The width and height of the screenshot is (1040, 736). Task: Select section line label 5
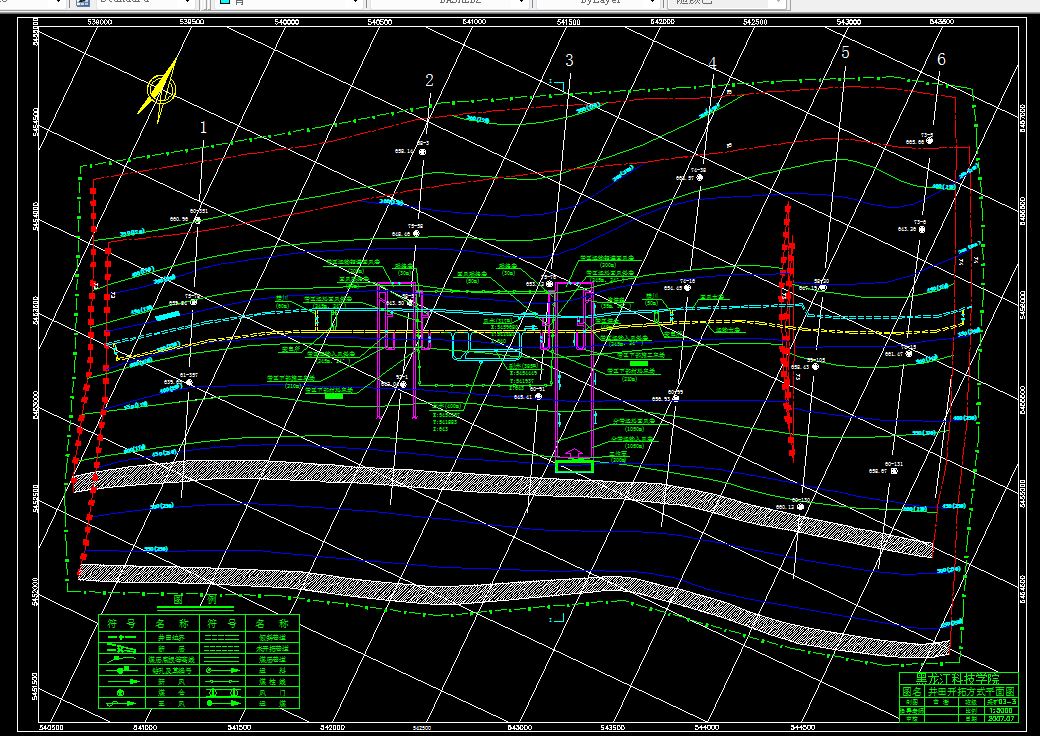845,52
